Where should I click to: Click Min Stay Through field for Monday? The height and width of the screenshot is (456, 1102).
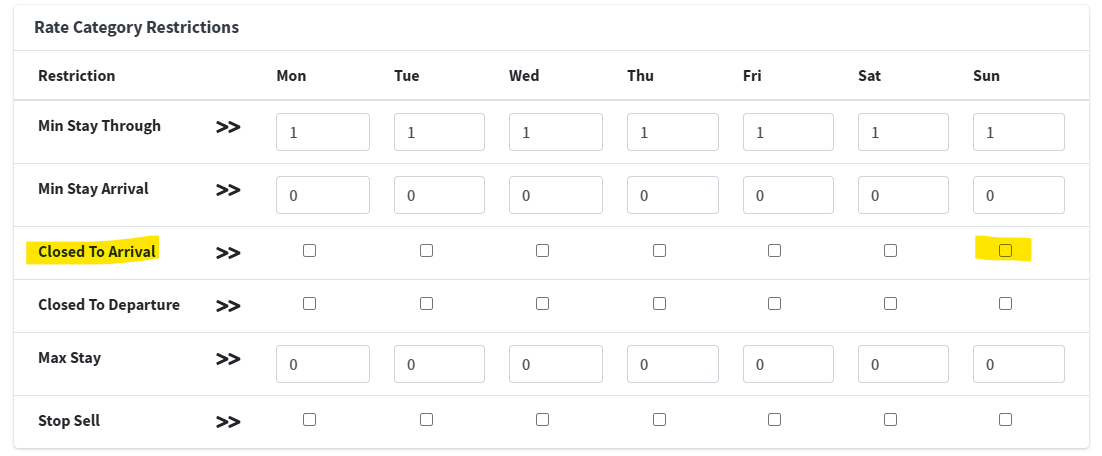[x=323, y=132]
